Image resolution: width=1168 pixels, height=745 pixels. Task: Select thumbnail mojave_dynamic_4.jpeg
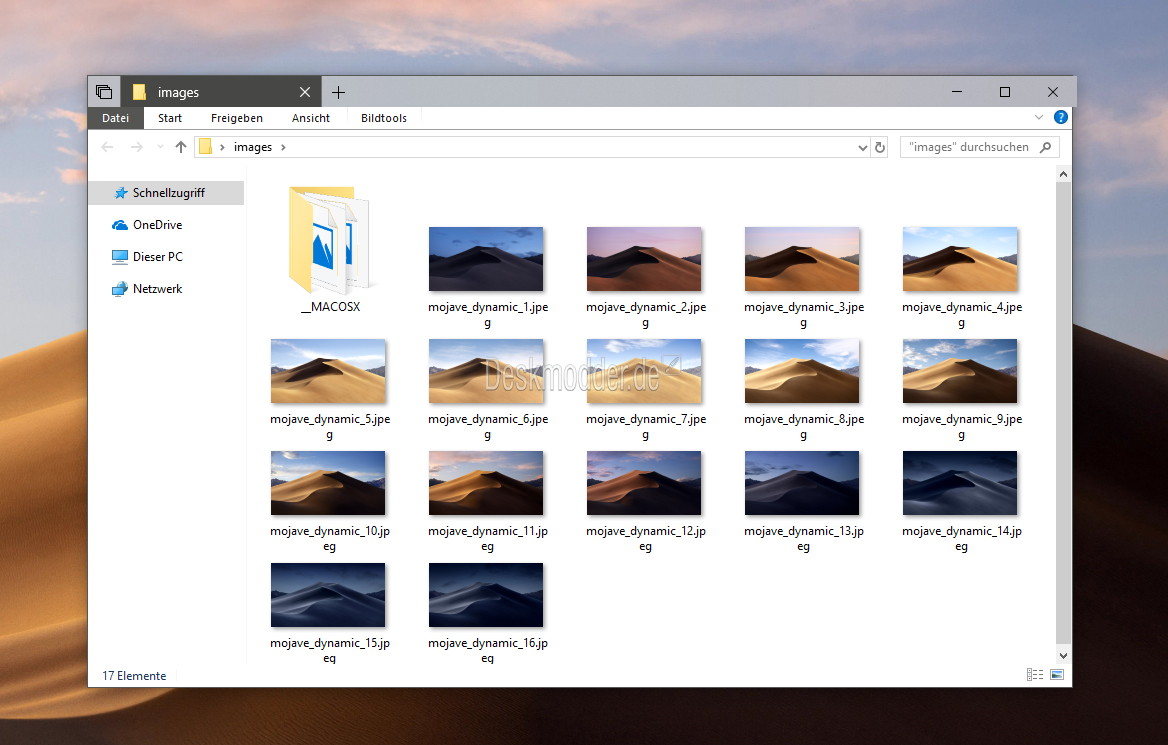960,259
